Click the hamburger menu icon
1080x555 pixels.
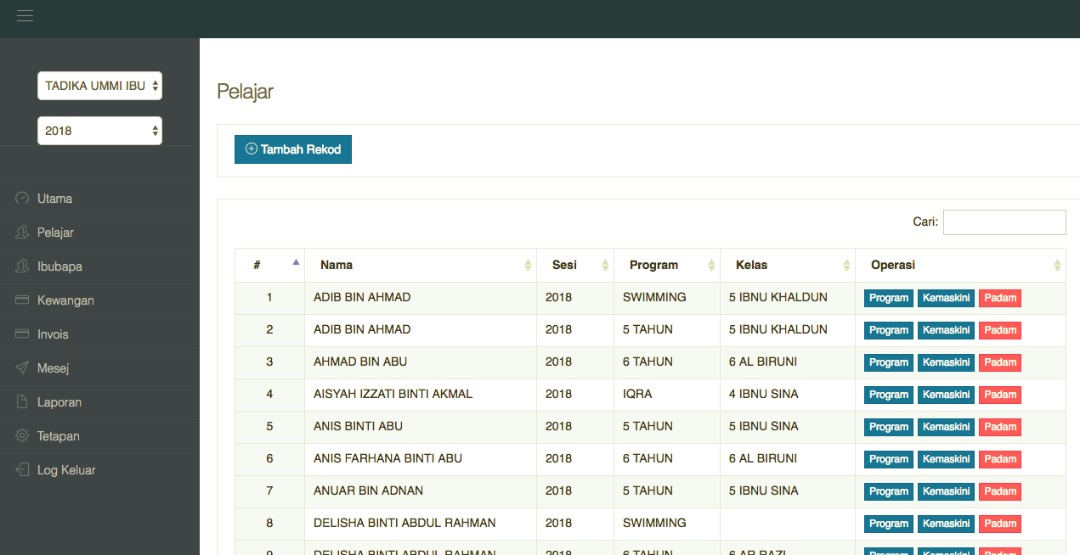25,15
